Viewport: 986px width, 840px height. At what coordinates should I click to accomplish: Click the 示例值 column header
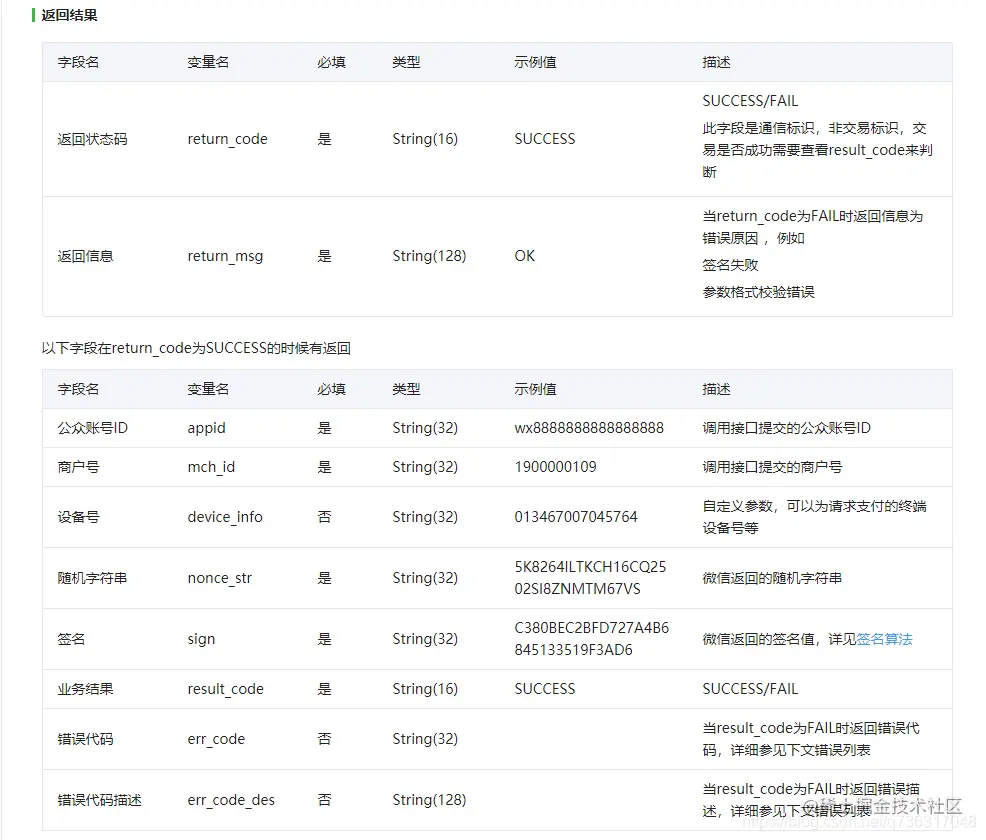click(535, 61)
